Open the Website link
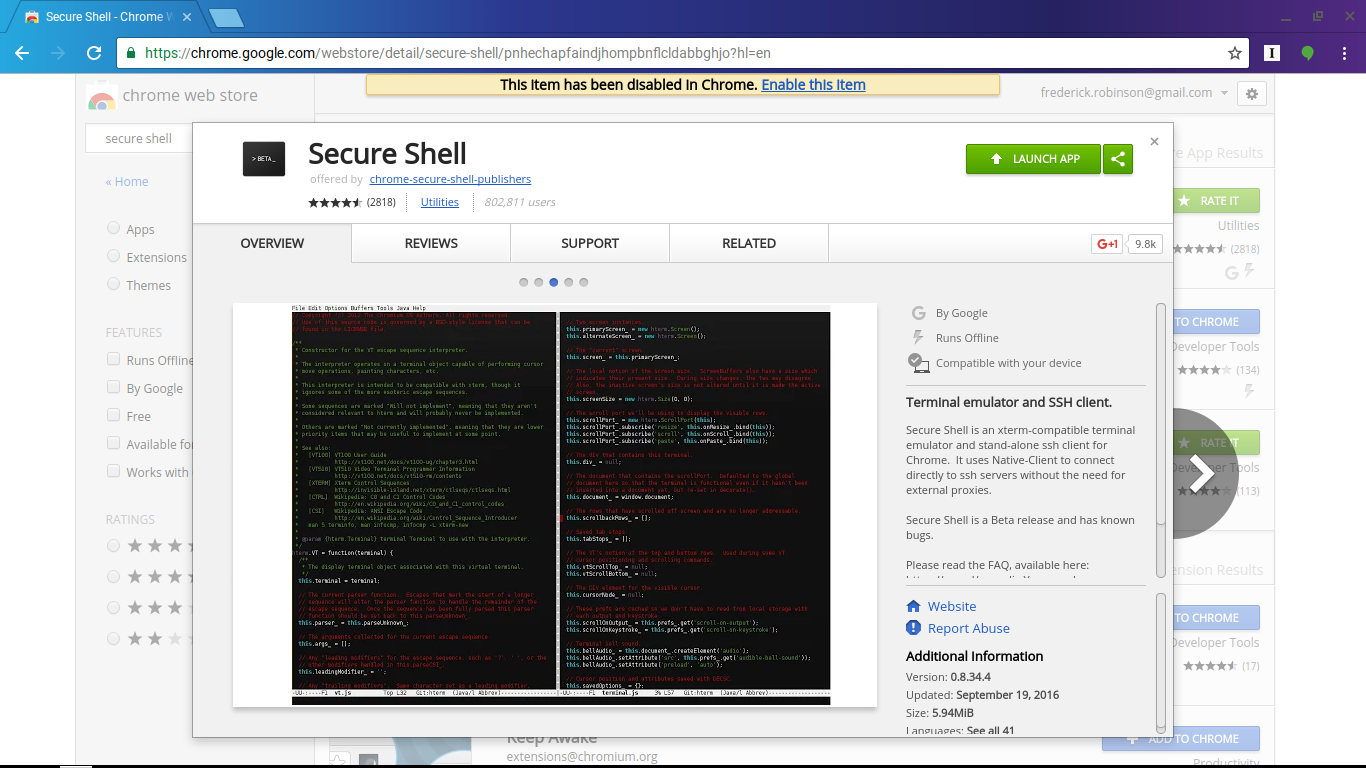This screenshot has height=768, width=1366. coord(952,606)
